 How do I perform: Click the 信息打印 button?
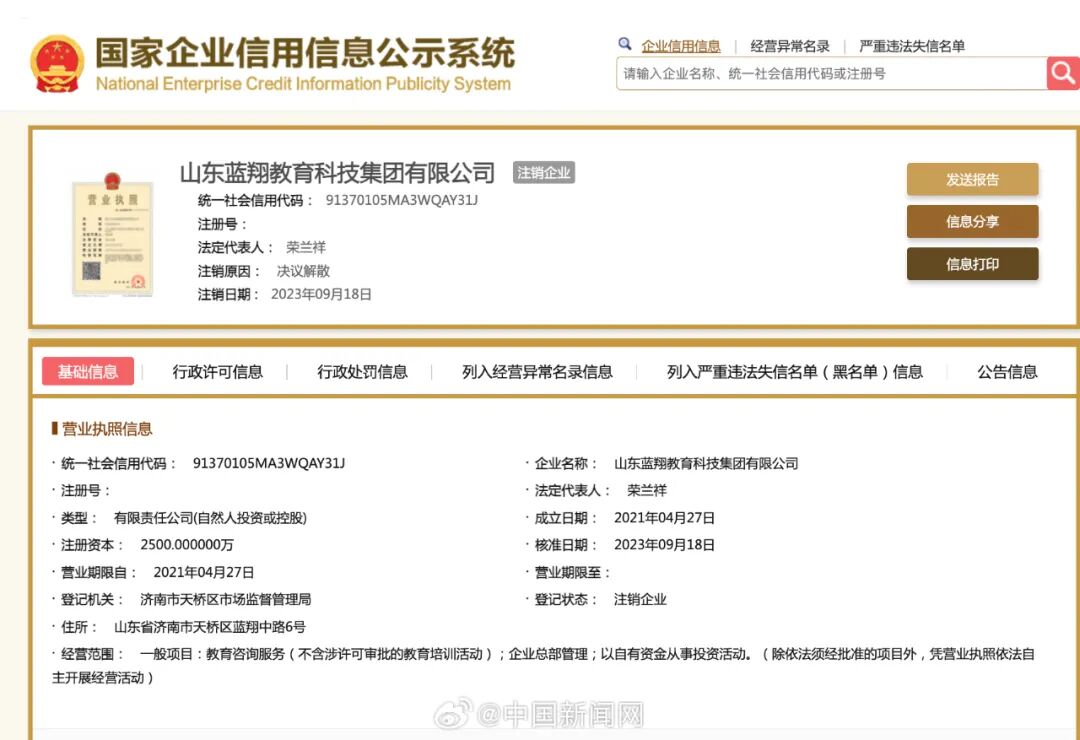click(x=972, y=264)
